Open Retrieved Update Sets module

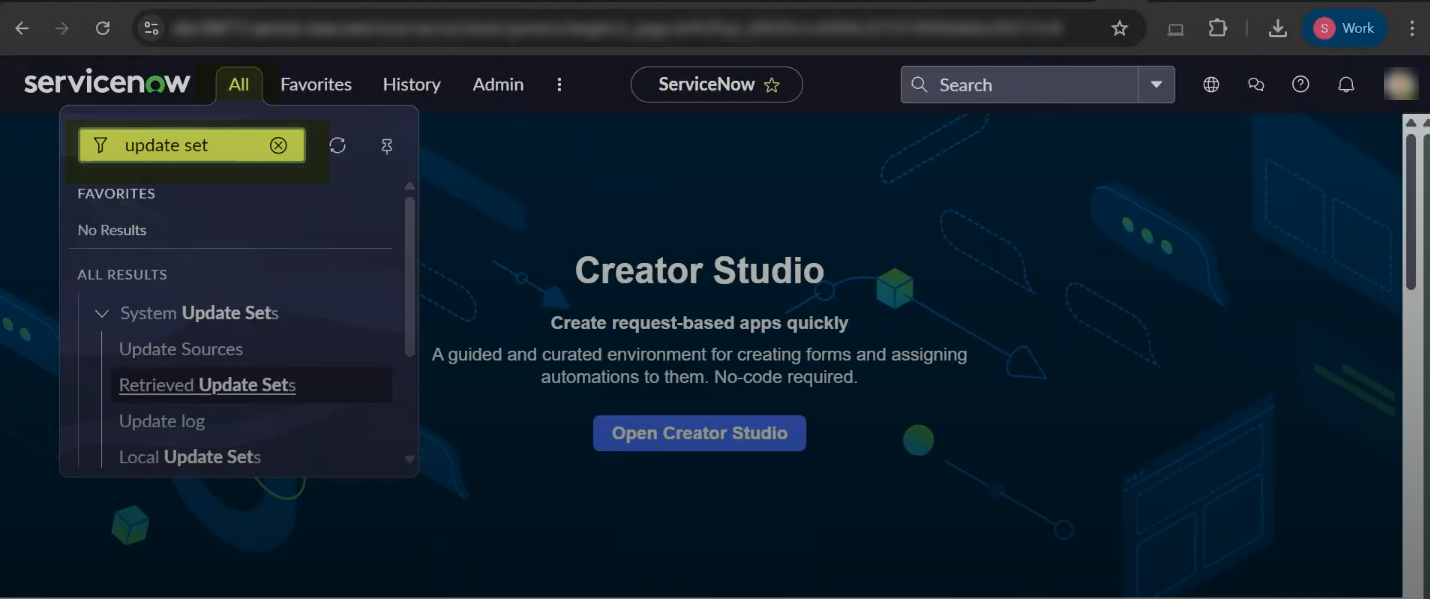point(207,385)
